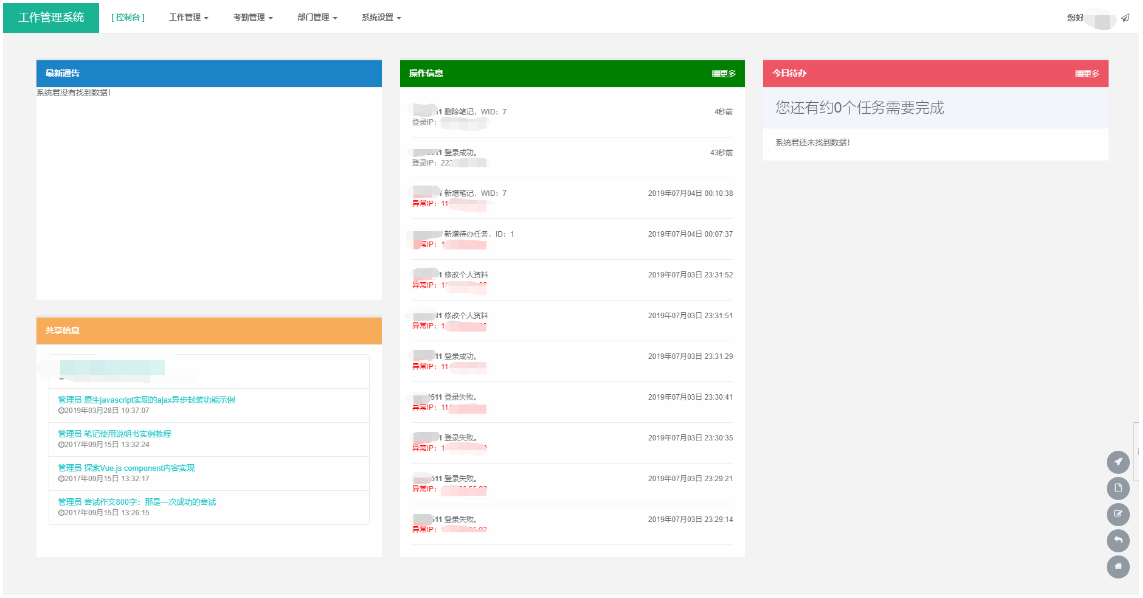Click 更多 in green 操作信息 header
This screenshot has width=1143, height=598.
724,74
